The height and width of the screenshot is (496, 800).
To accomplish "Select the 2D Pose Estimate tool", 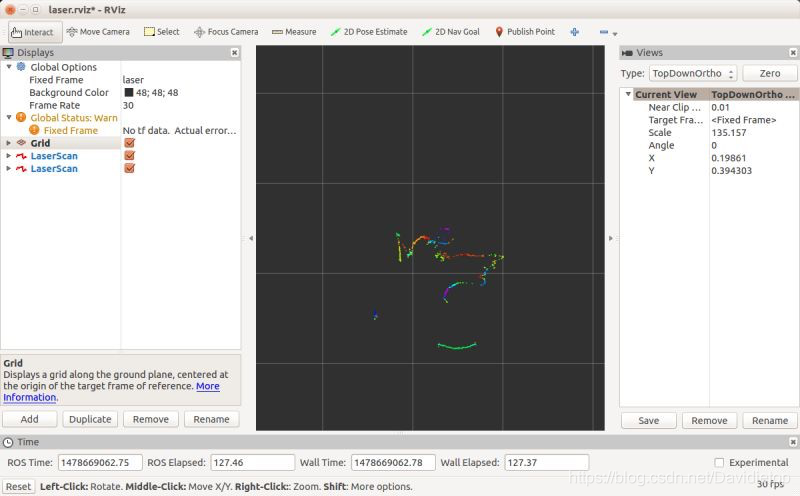I will pyautogui.click(x=369, y=32).
